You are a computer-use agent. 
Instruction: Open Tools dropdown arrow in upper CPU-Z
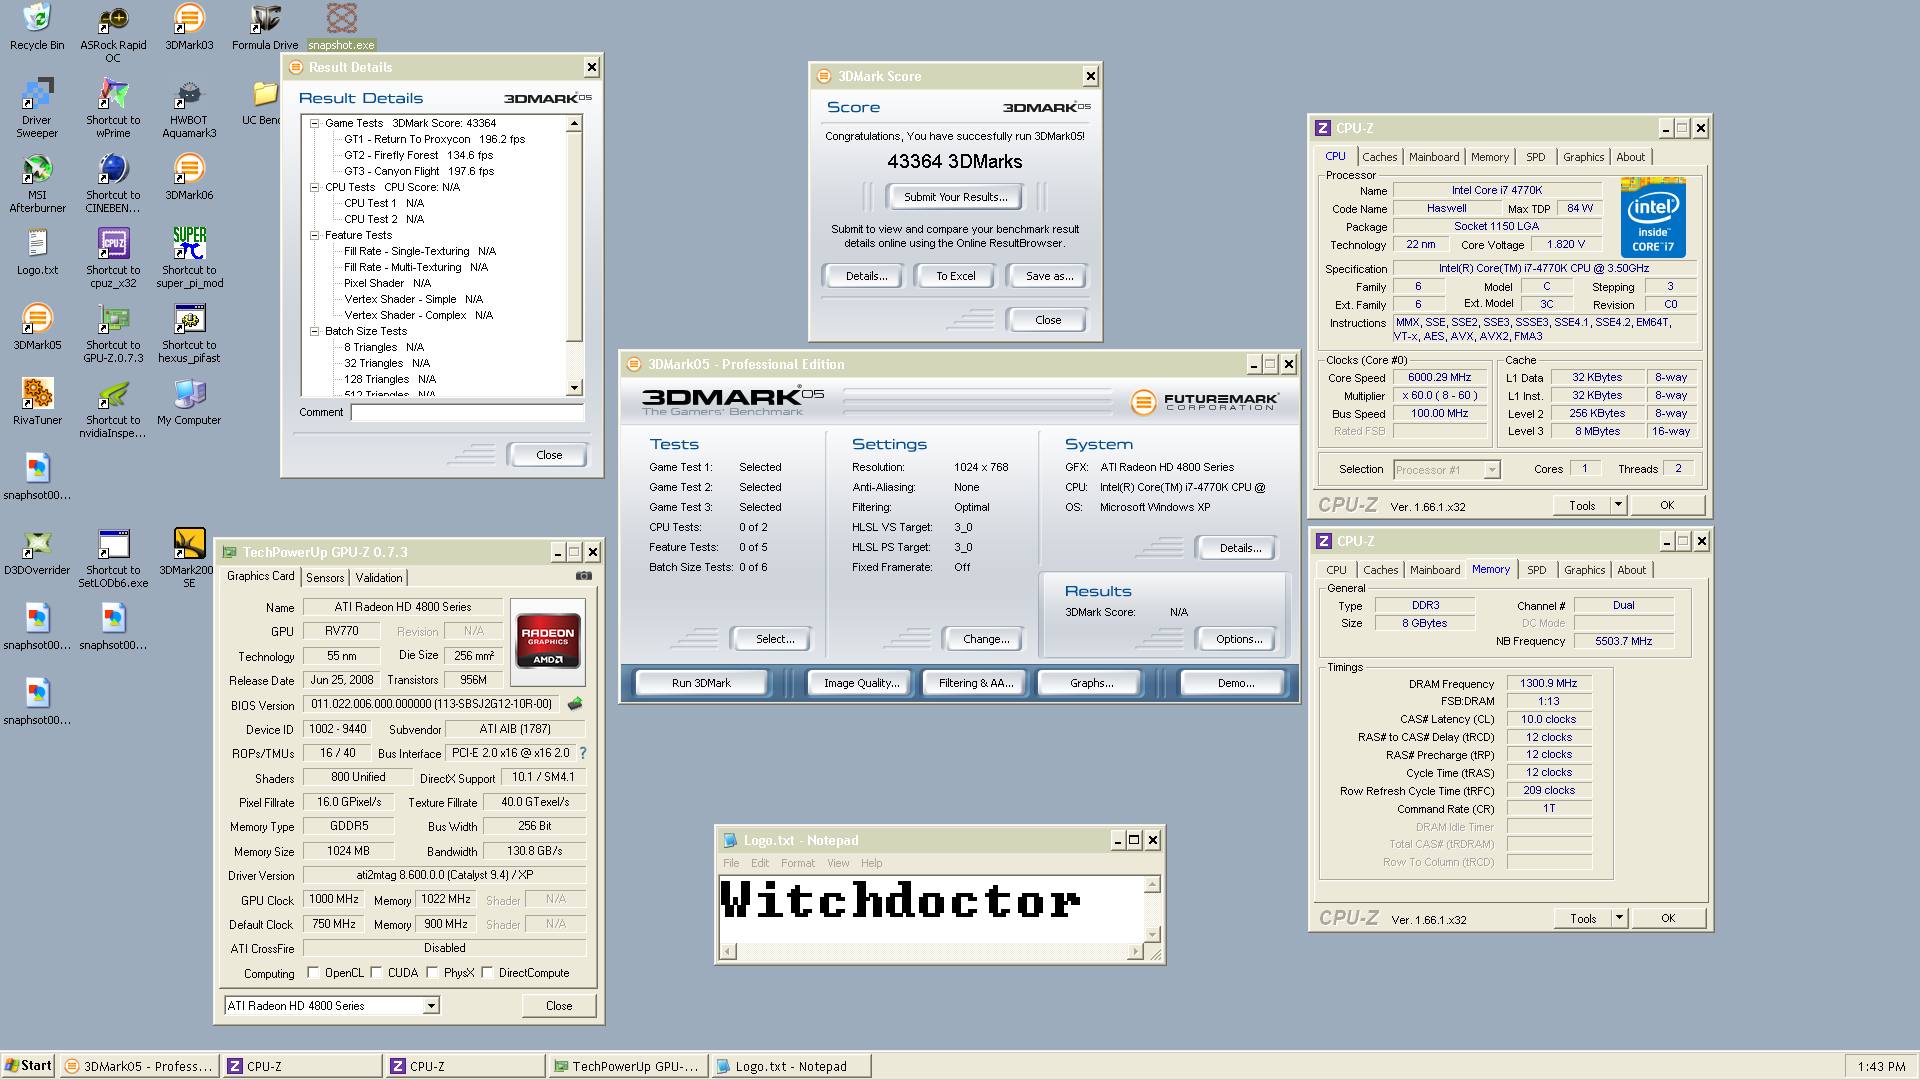(x=1618, y=505)
